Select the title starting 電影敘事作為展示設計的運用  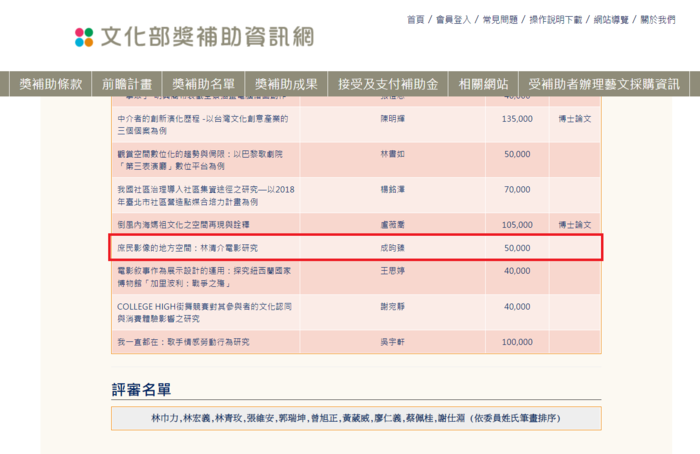click(204, 277)
